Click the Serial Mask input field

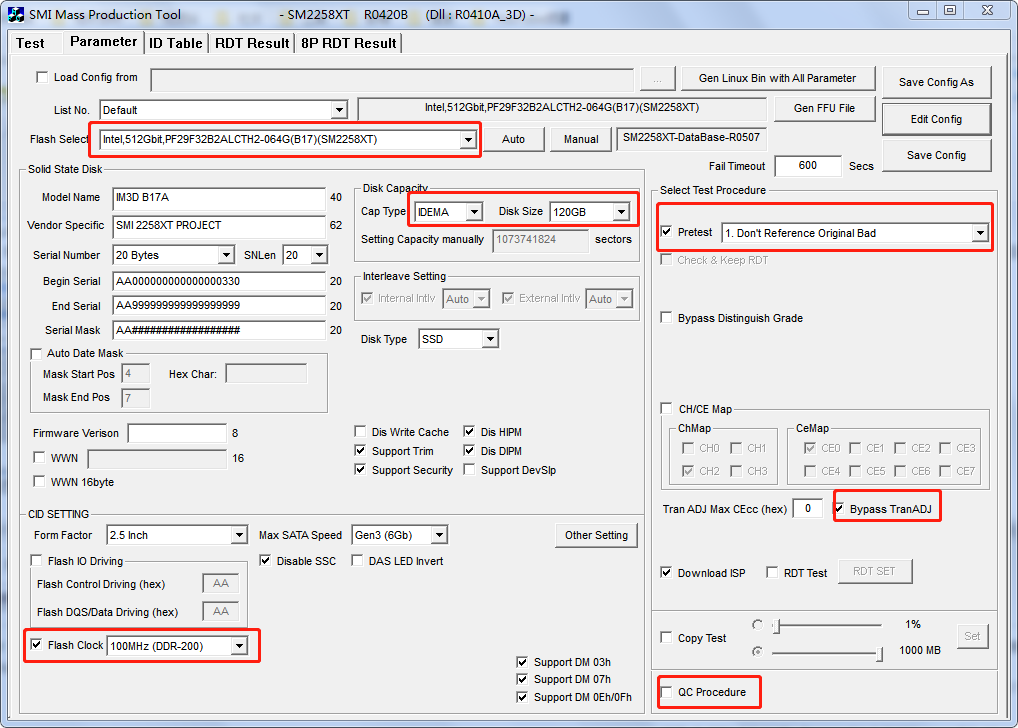pyautogui.click(x=219, y=330)
